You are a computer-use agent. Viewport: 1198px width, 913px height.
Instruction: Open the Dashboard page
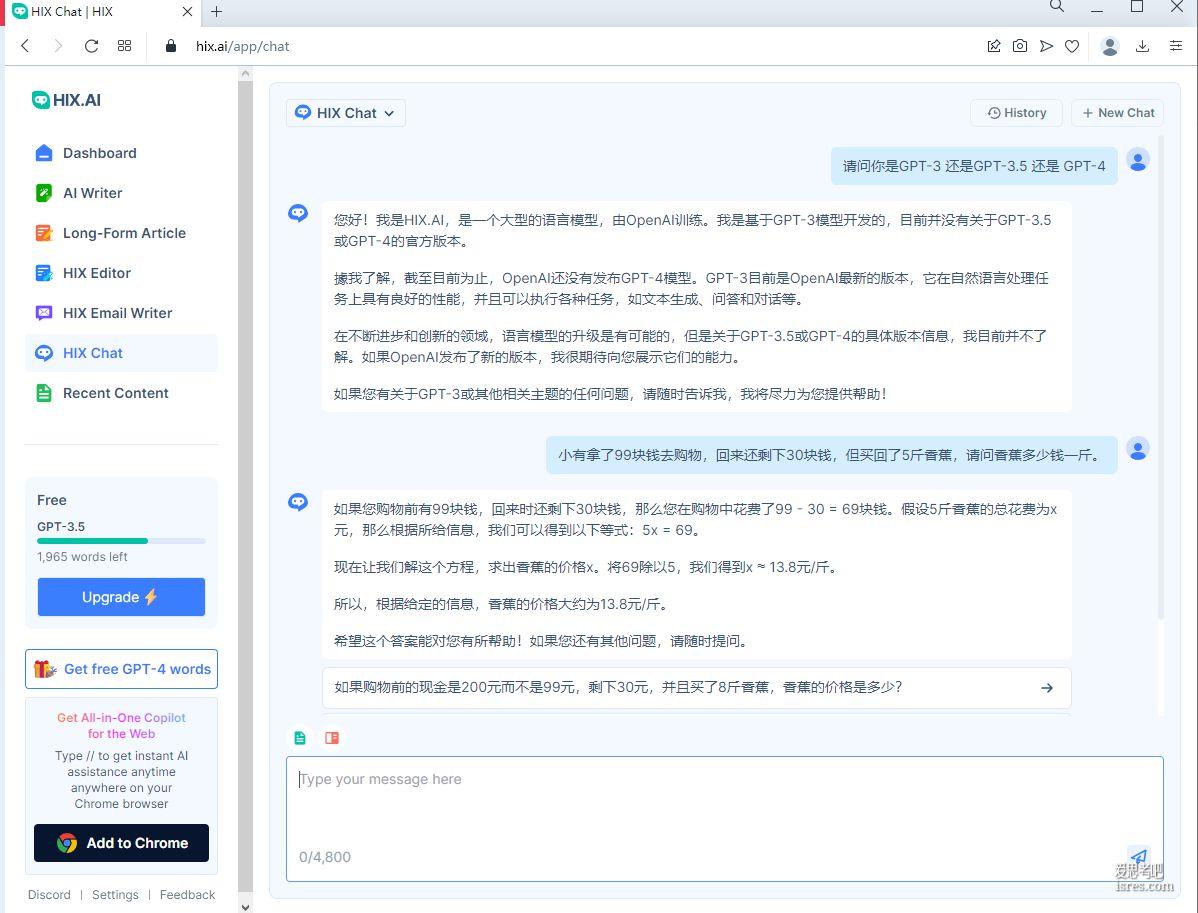click(99, 153)
